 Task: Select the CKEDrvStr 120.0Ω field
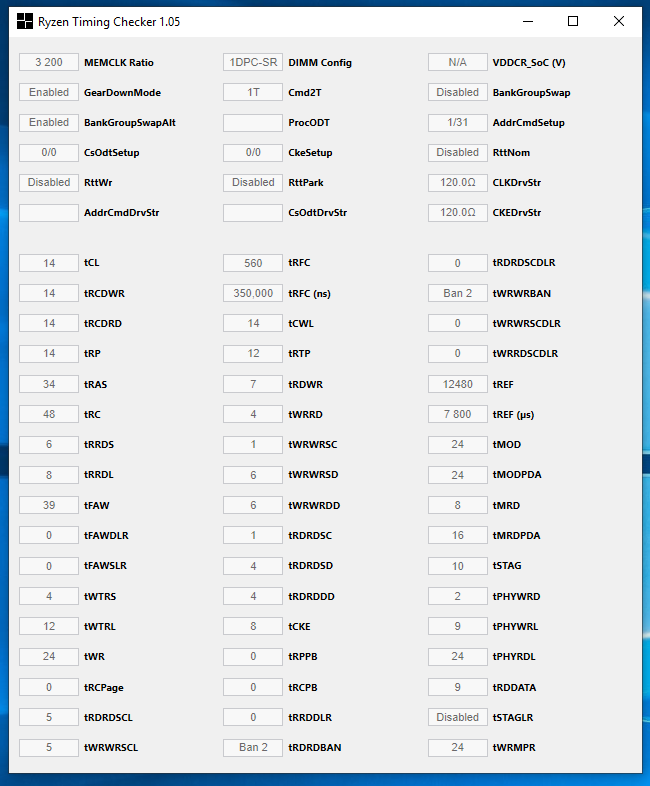click(x=458, y=213)
